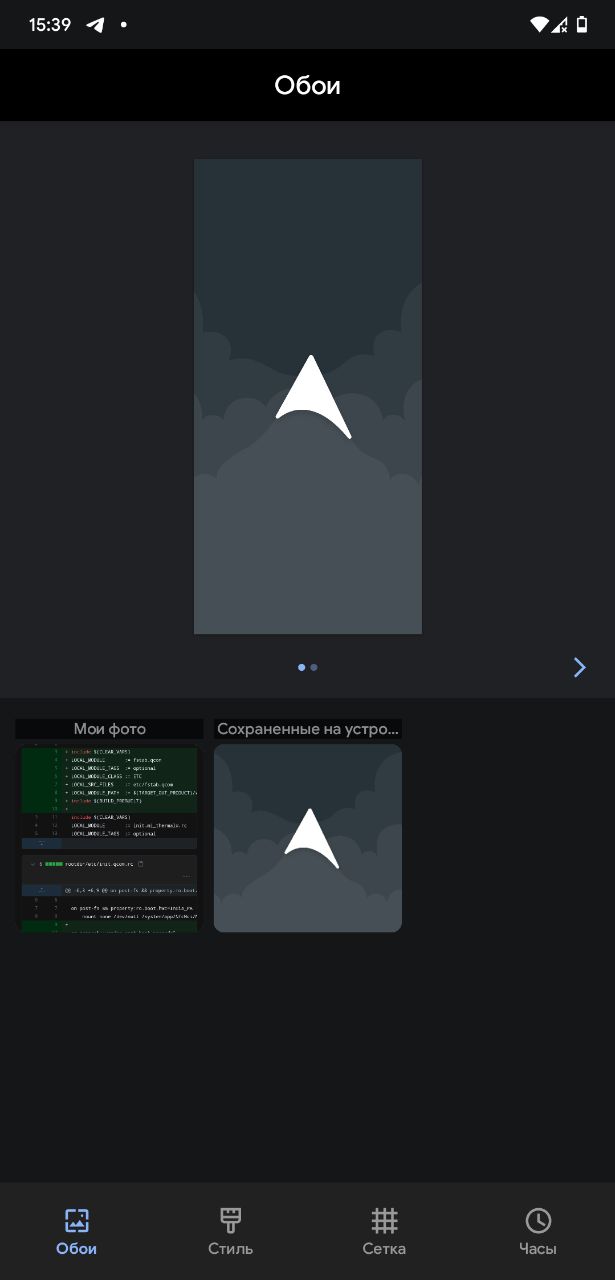Screen dimensions: 615x1280
Task: Switch to the Часы (Clock) tab
Action: (x=538, y=1231)
